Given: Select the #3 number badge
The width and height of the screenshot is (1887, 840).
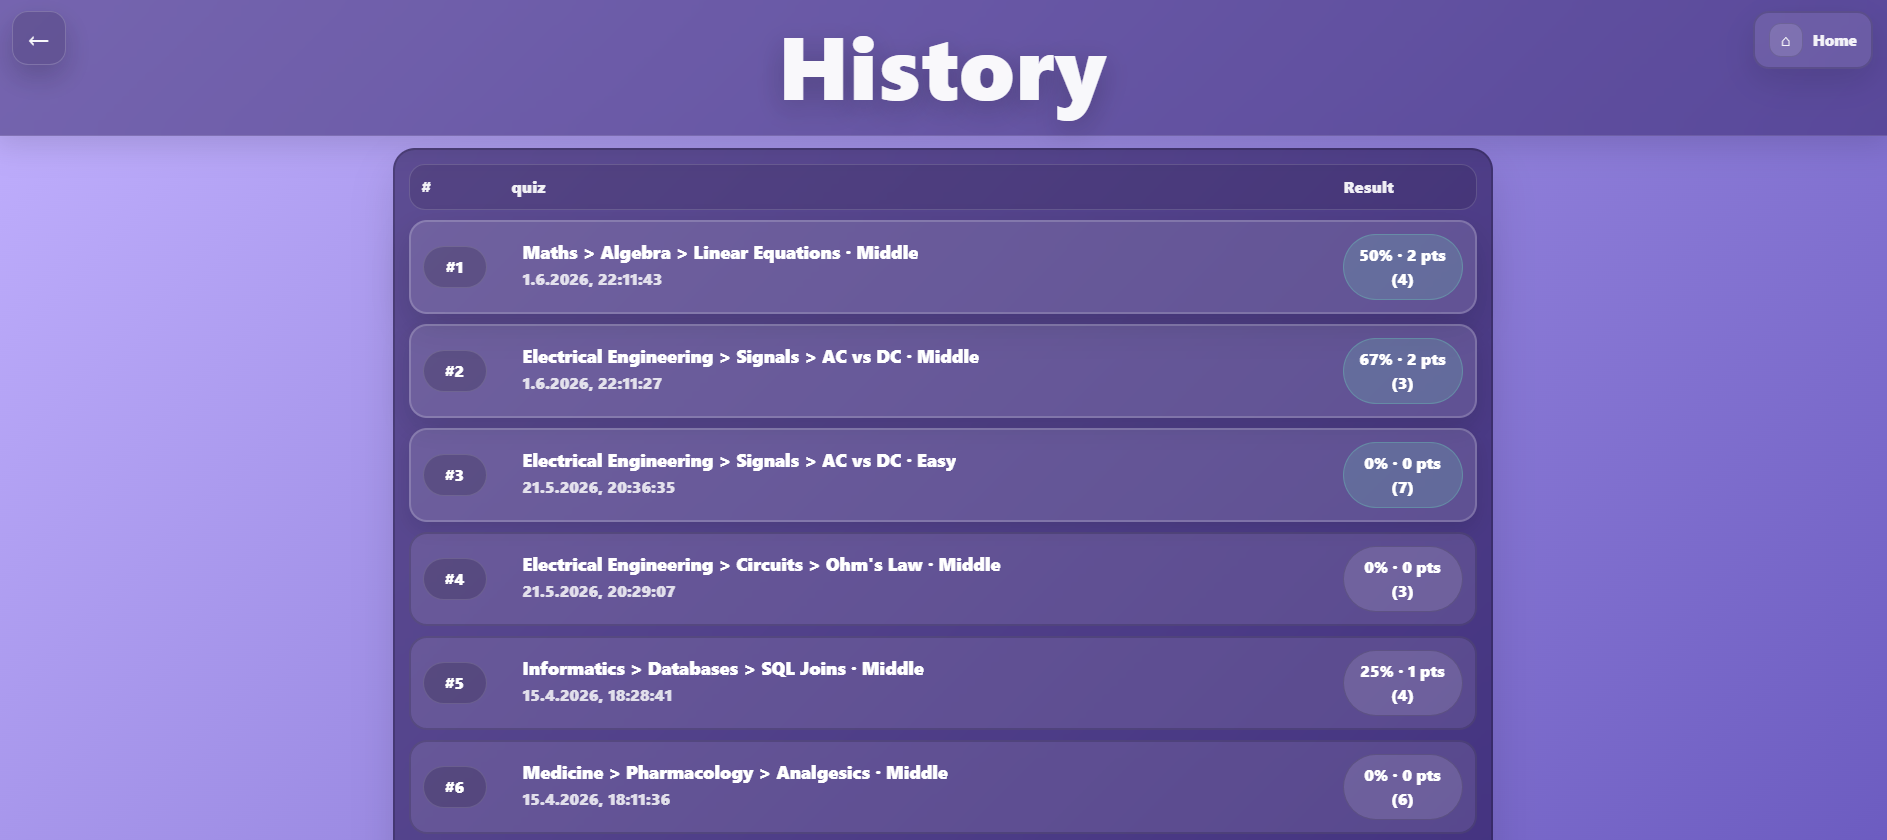Looking at the screenshot, I should coord(455,475).
